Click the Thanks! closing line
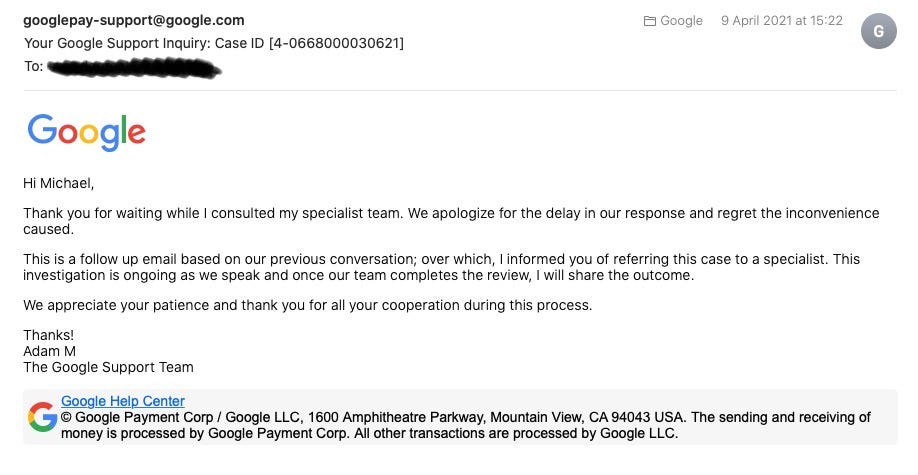918x475 pixels. pyautogui.click(x=49, y=335)
